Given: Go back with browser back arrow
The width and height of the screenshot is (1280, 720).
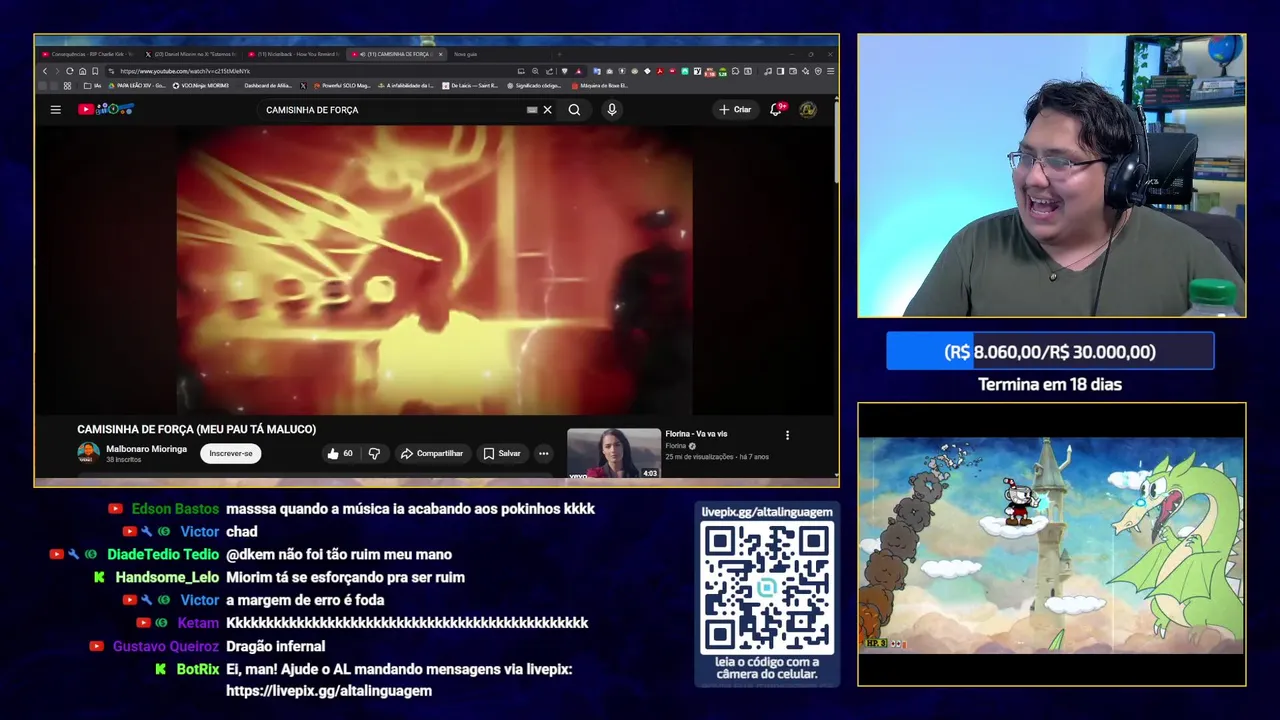Looking at the screenshot, I should point(45,71).
